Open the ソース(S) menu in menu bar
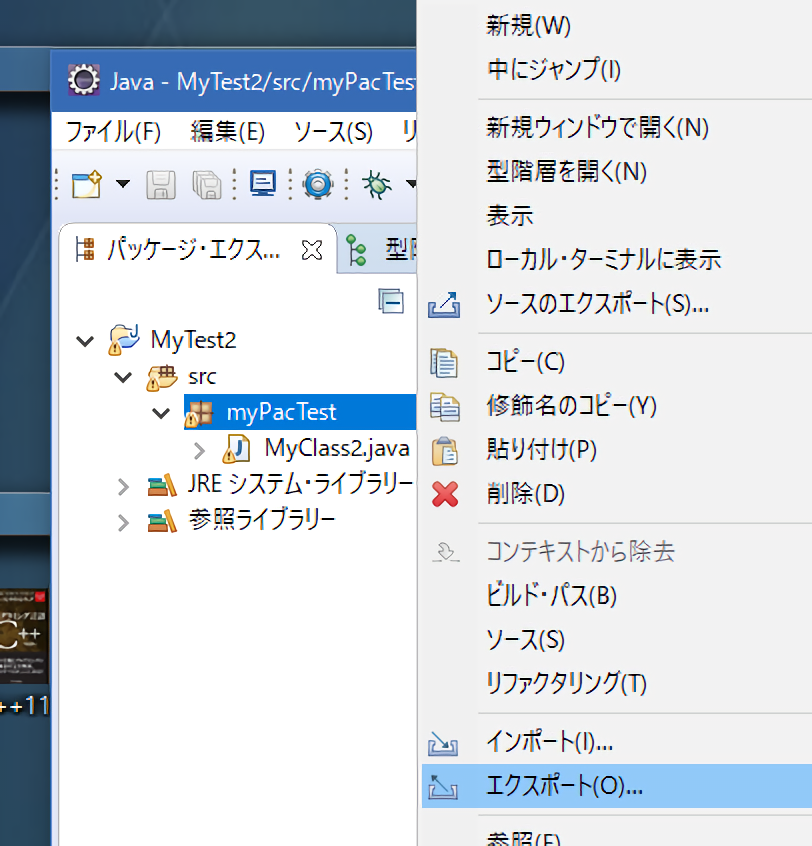The height and width of the screenshot is (846, 812). coord(333,131)
